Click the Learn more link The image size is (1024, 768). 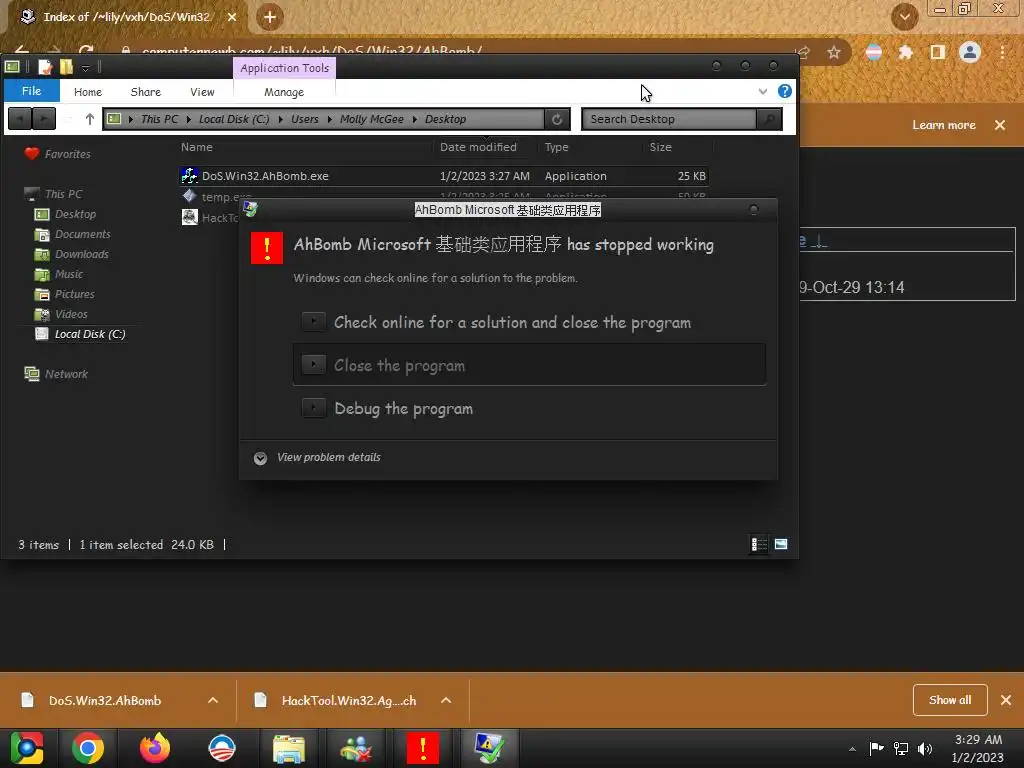pyautogui.click(x=944, y=125)
